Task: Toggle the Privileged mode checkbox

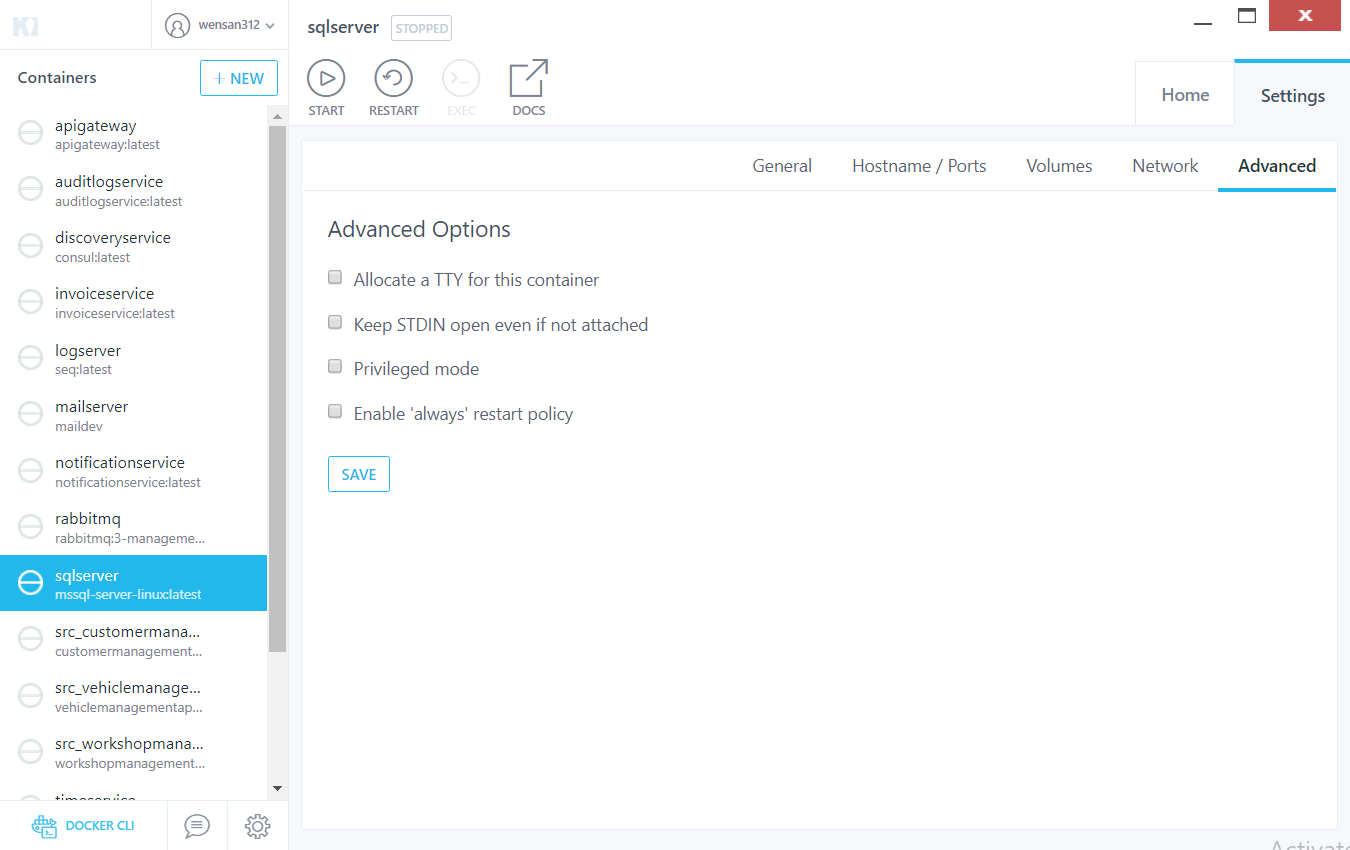Action: [x=335, y=367]
